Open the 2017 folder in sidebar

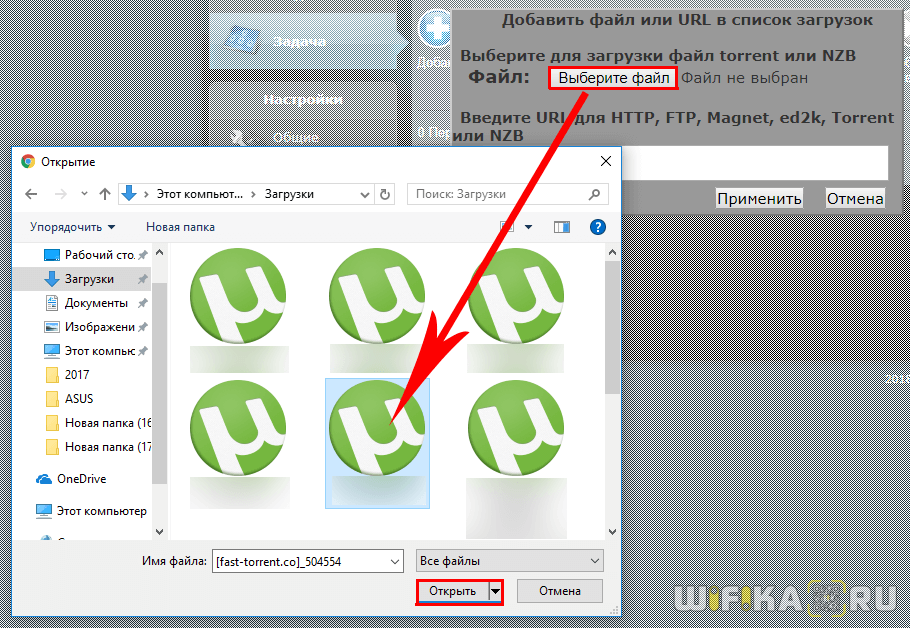(x=68, y=375)
